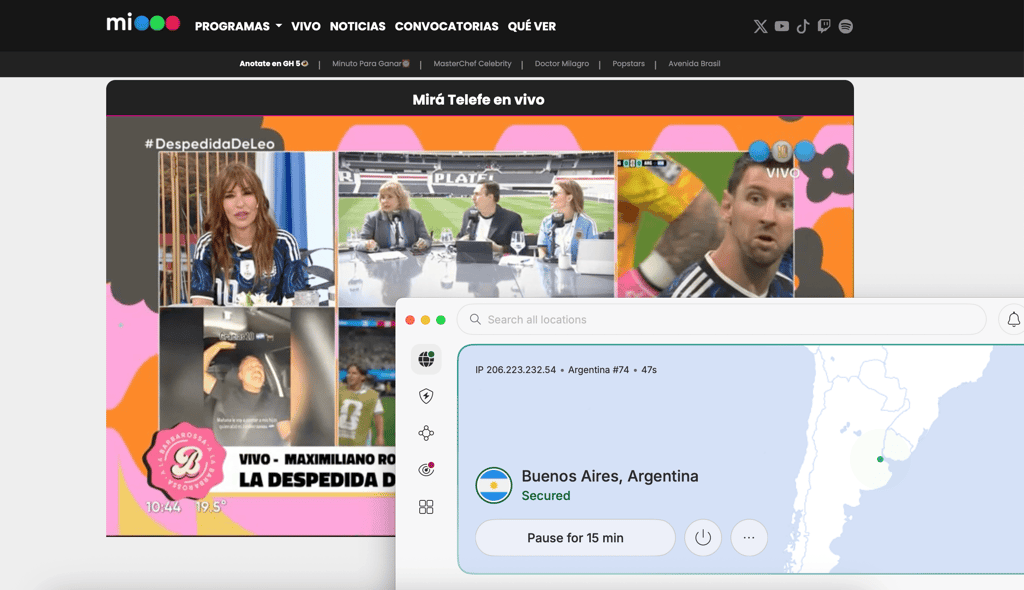This screenshot has height=590, width=1024.
Task: Expand the PROGRAMAS dropdown menu
Action: tap(238, 26)
